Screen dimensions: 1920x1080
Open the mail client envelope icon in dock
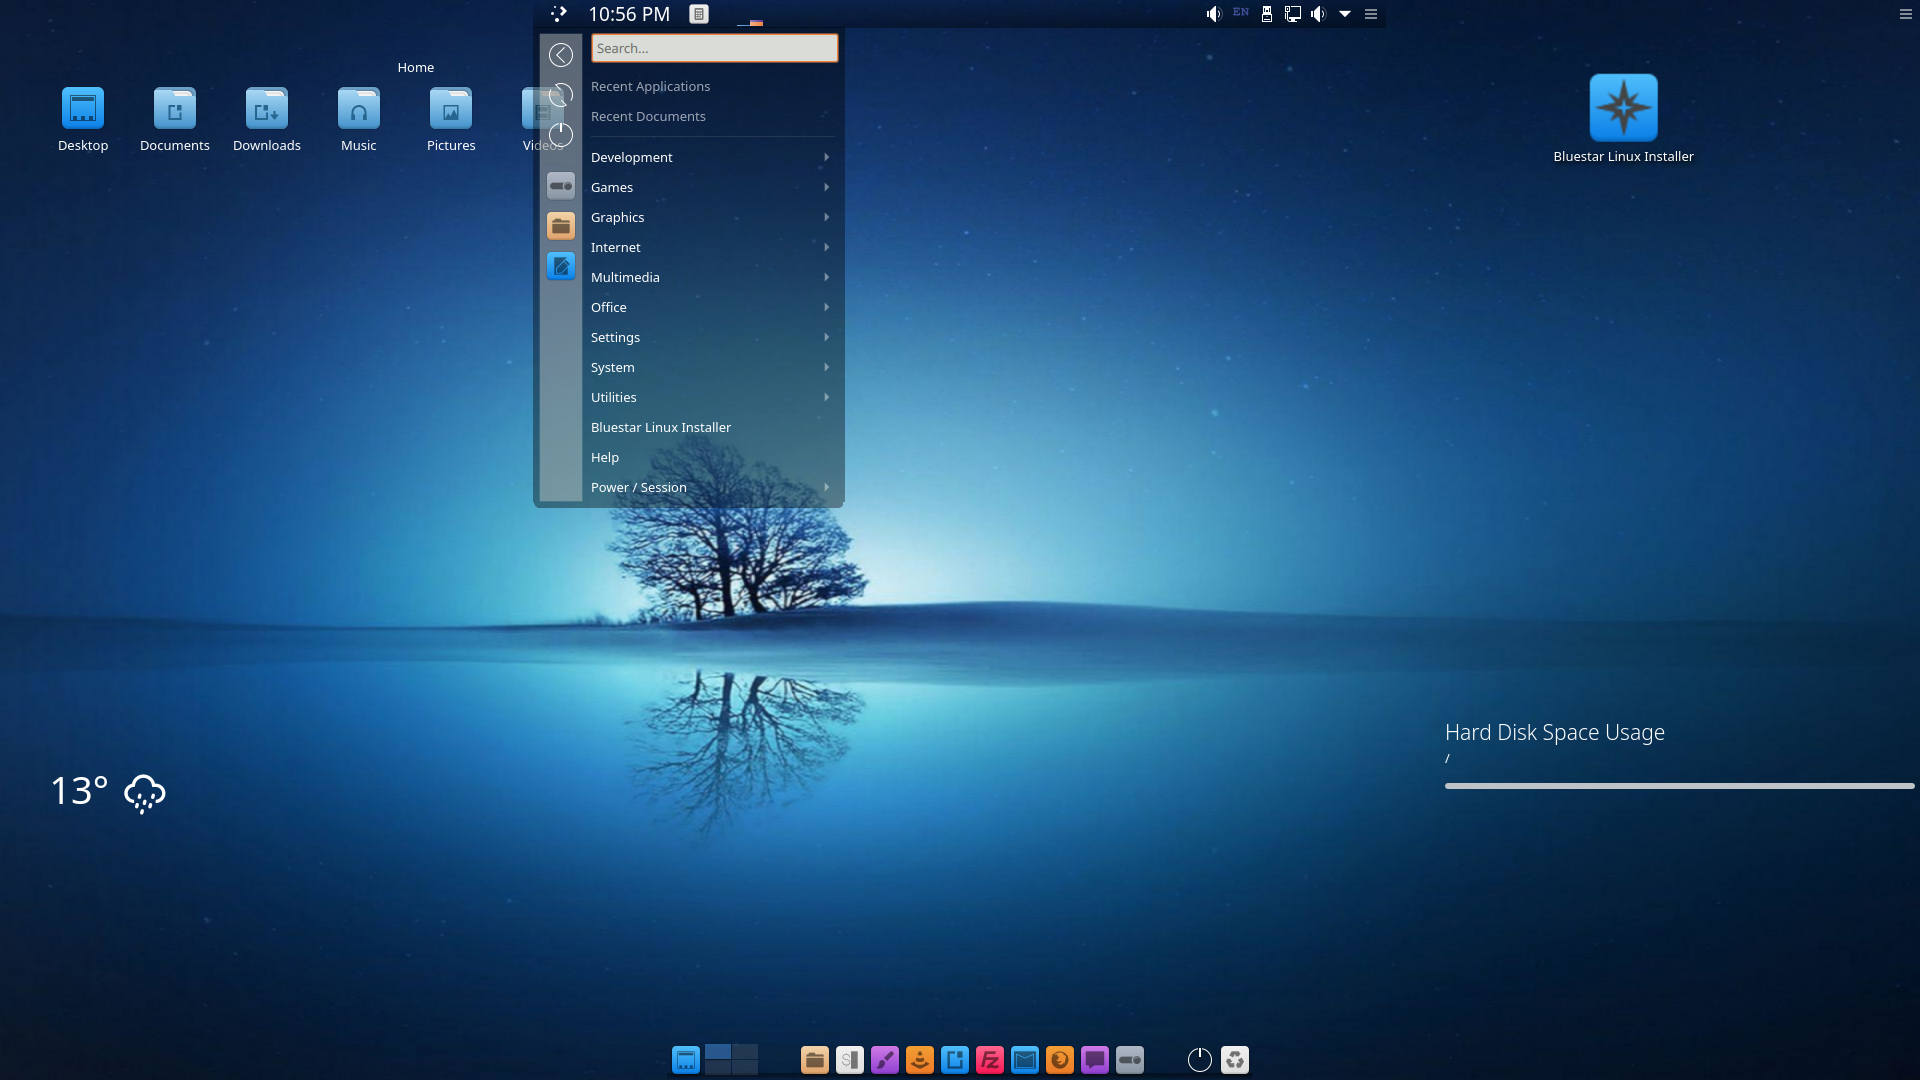click(x=1025, y=1060)
